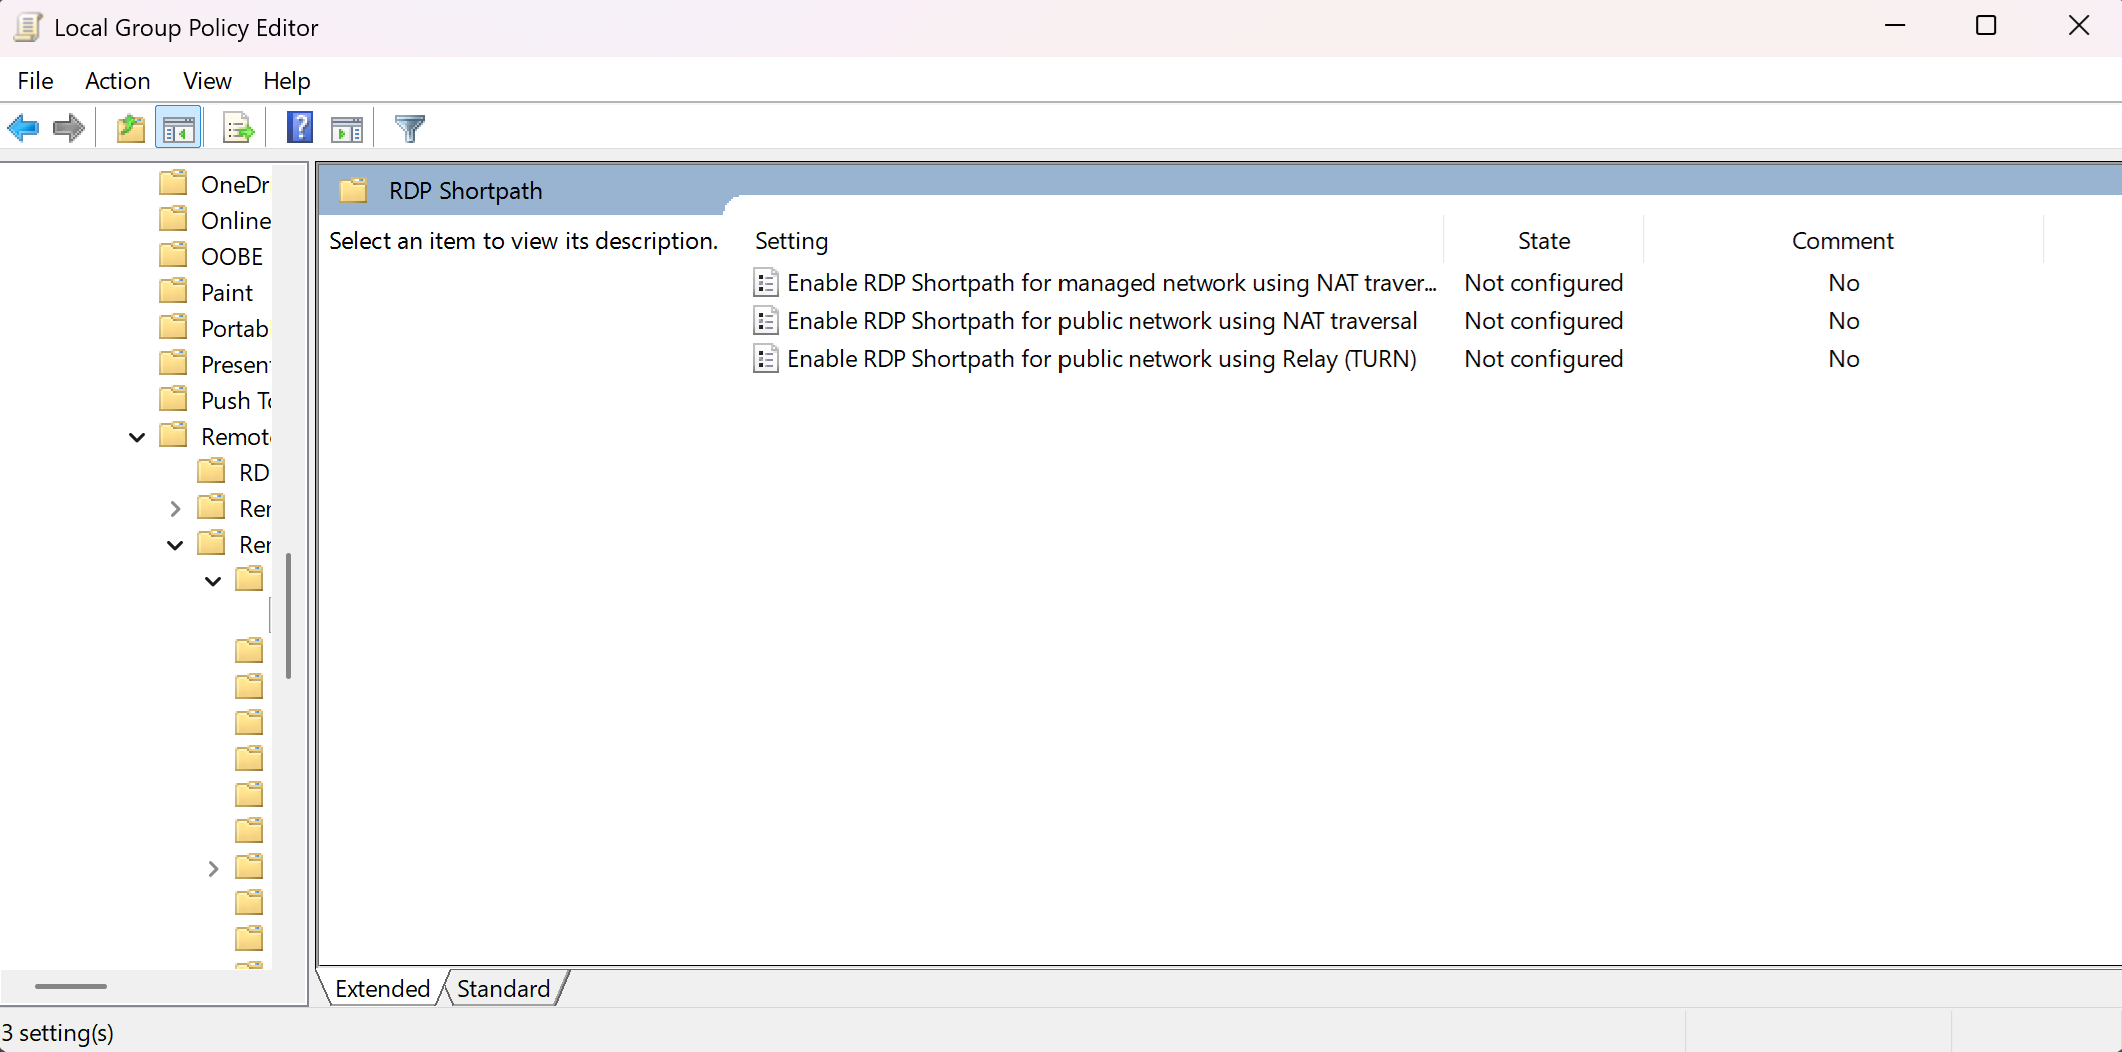Click the policy icon beside NAT traversal setting
The image size is (2122, 1052).
click(x=766, y=320)
